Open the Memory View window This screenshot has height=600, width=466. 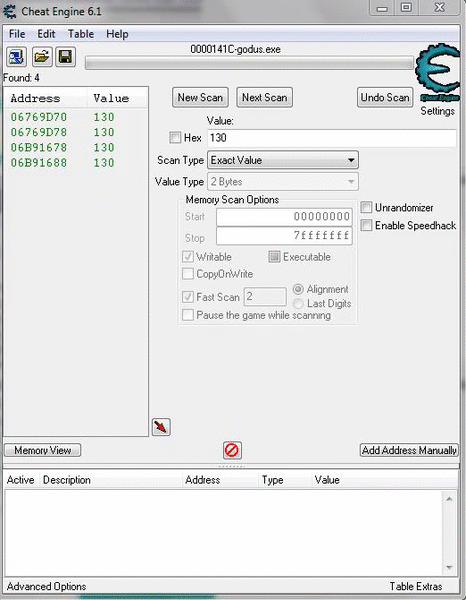point(42,450)
